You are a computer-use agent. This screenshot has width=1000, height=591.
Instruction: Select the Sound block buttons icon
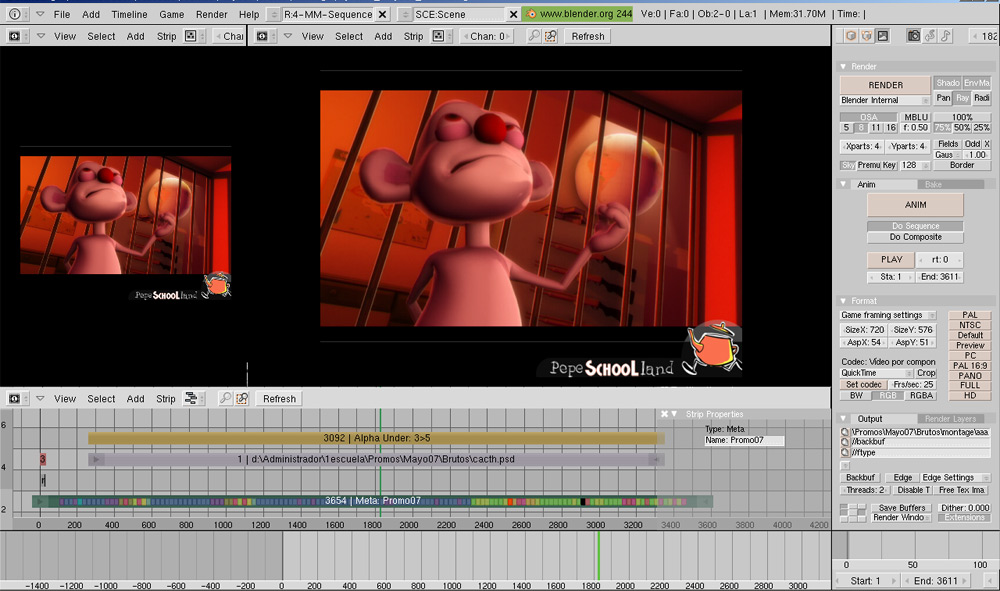[946, 36]
